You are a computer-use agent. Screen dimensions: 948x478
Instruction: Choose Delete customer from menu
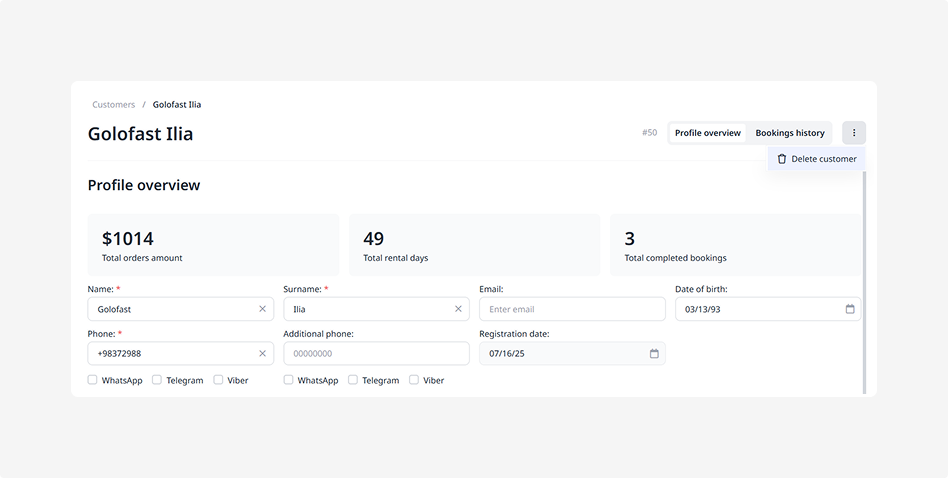pos(823,159)
